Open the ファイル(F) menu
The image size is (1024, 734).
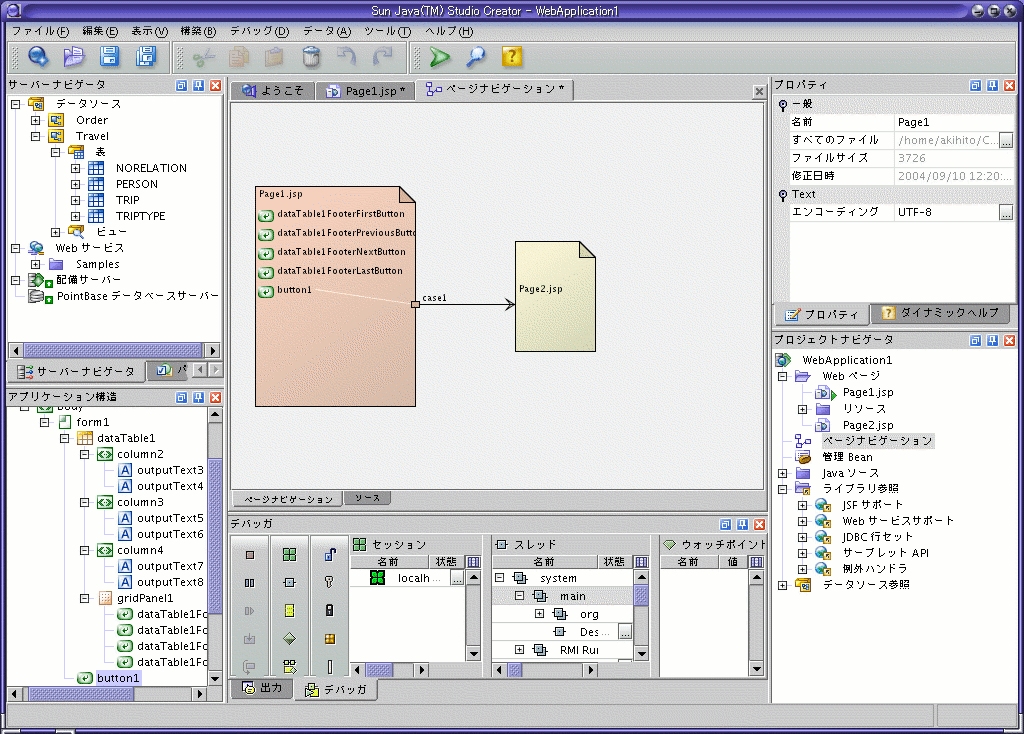click(x=40, y=31)
